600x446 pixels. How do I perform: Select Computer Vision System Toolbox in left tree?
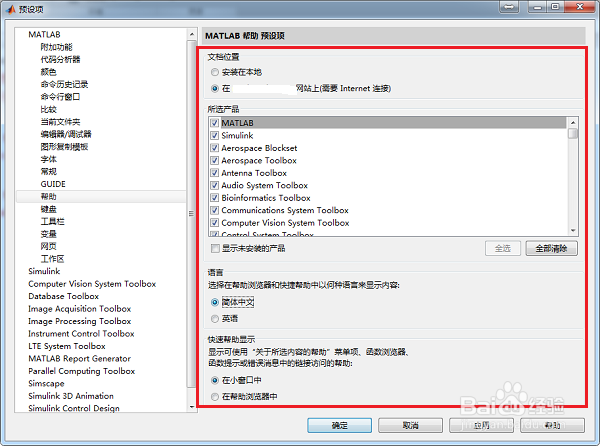coord(92,284)
